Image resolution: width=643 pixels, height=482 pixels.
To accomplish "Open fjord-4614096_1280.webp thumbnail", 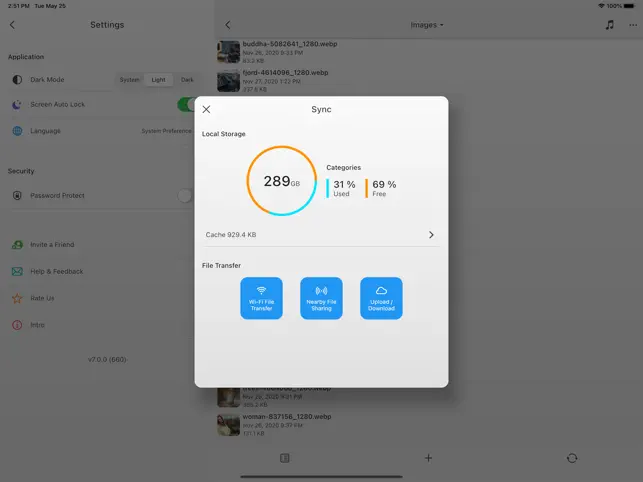I will pos(228,80).
